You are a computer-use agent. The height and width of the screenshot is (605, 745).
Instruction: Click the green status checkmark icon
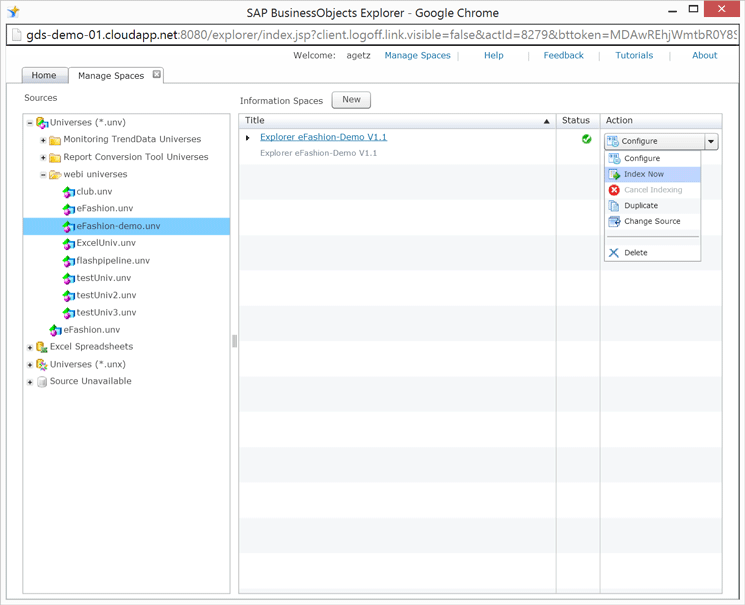587,139
